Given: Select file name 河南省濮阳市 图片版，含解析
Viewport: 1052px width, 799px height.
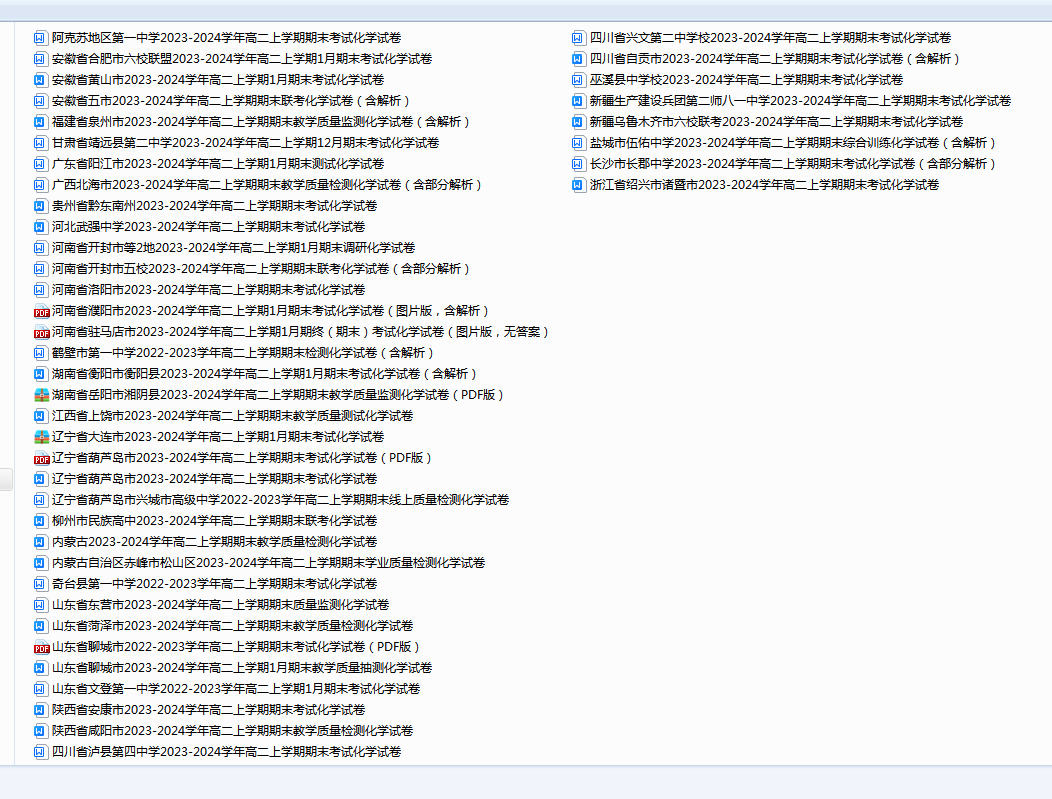Looking at the screenshot, I should tap(270, 311).
